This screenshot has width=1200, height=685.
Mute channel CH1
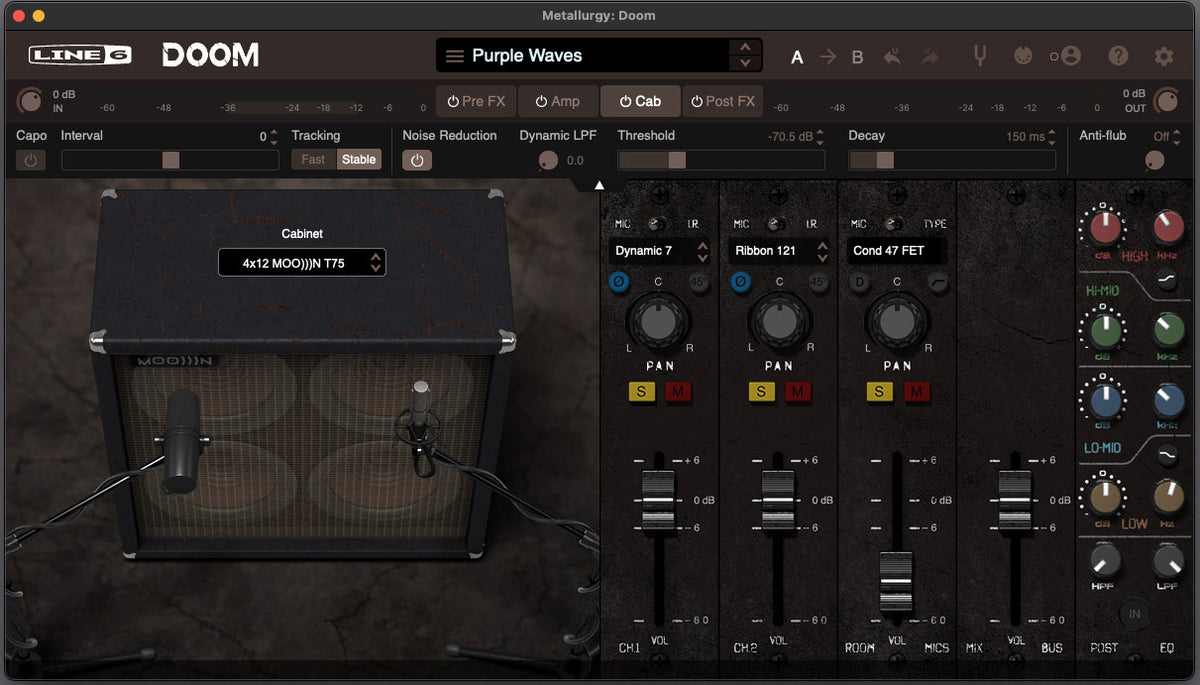[x=678, y=392]
